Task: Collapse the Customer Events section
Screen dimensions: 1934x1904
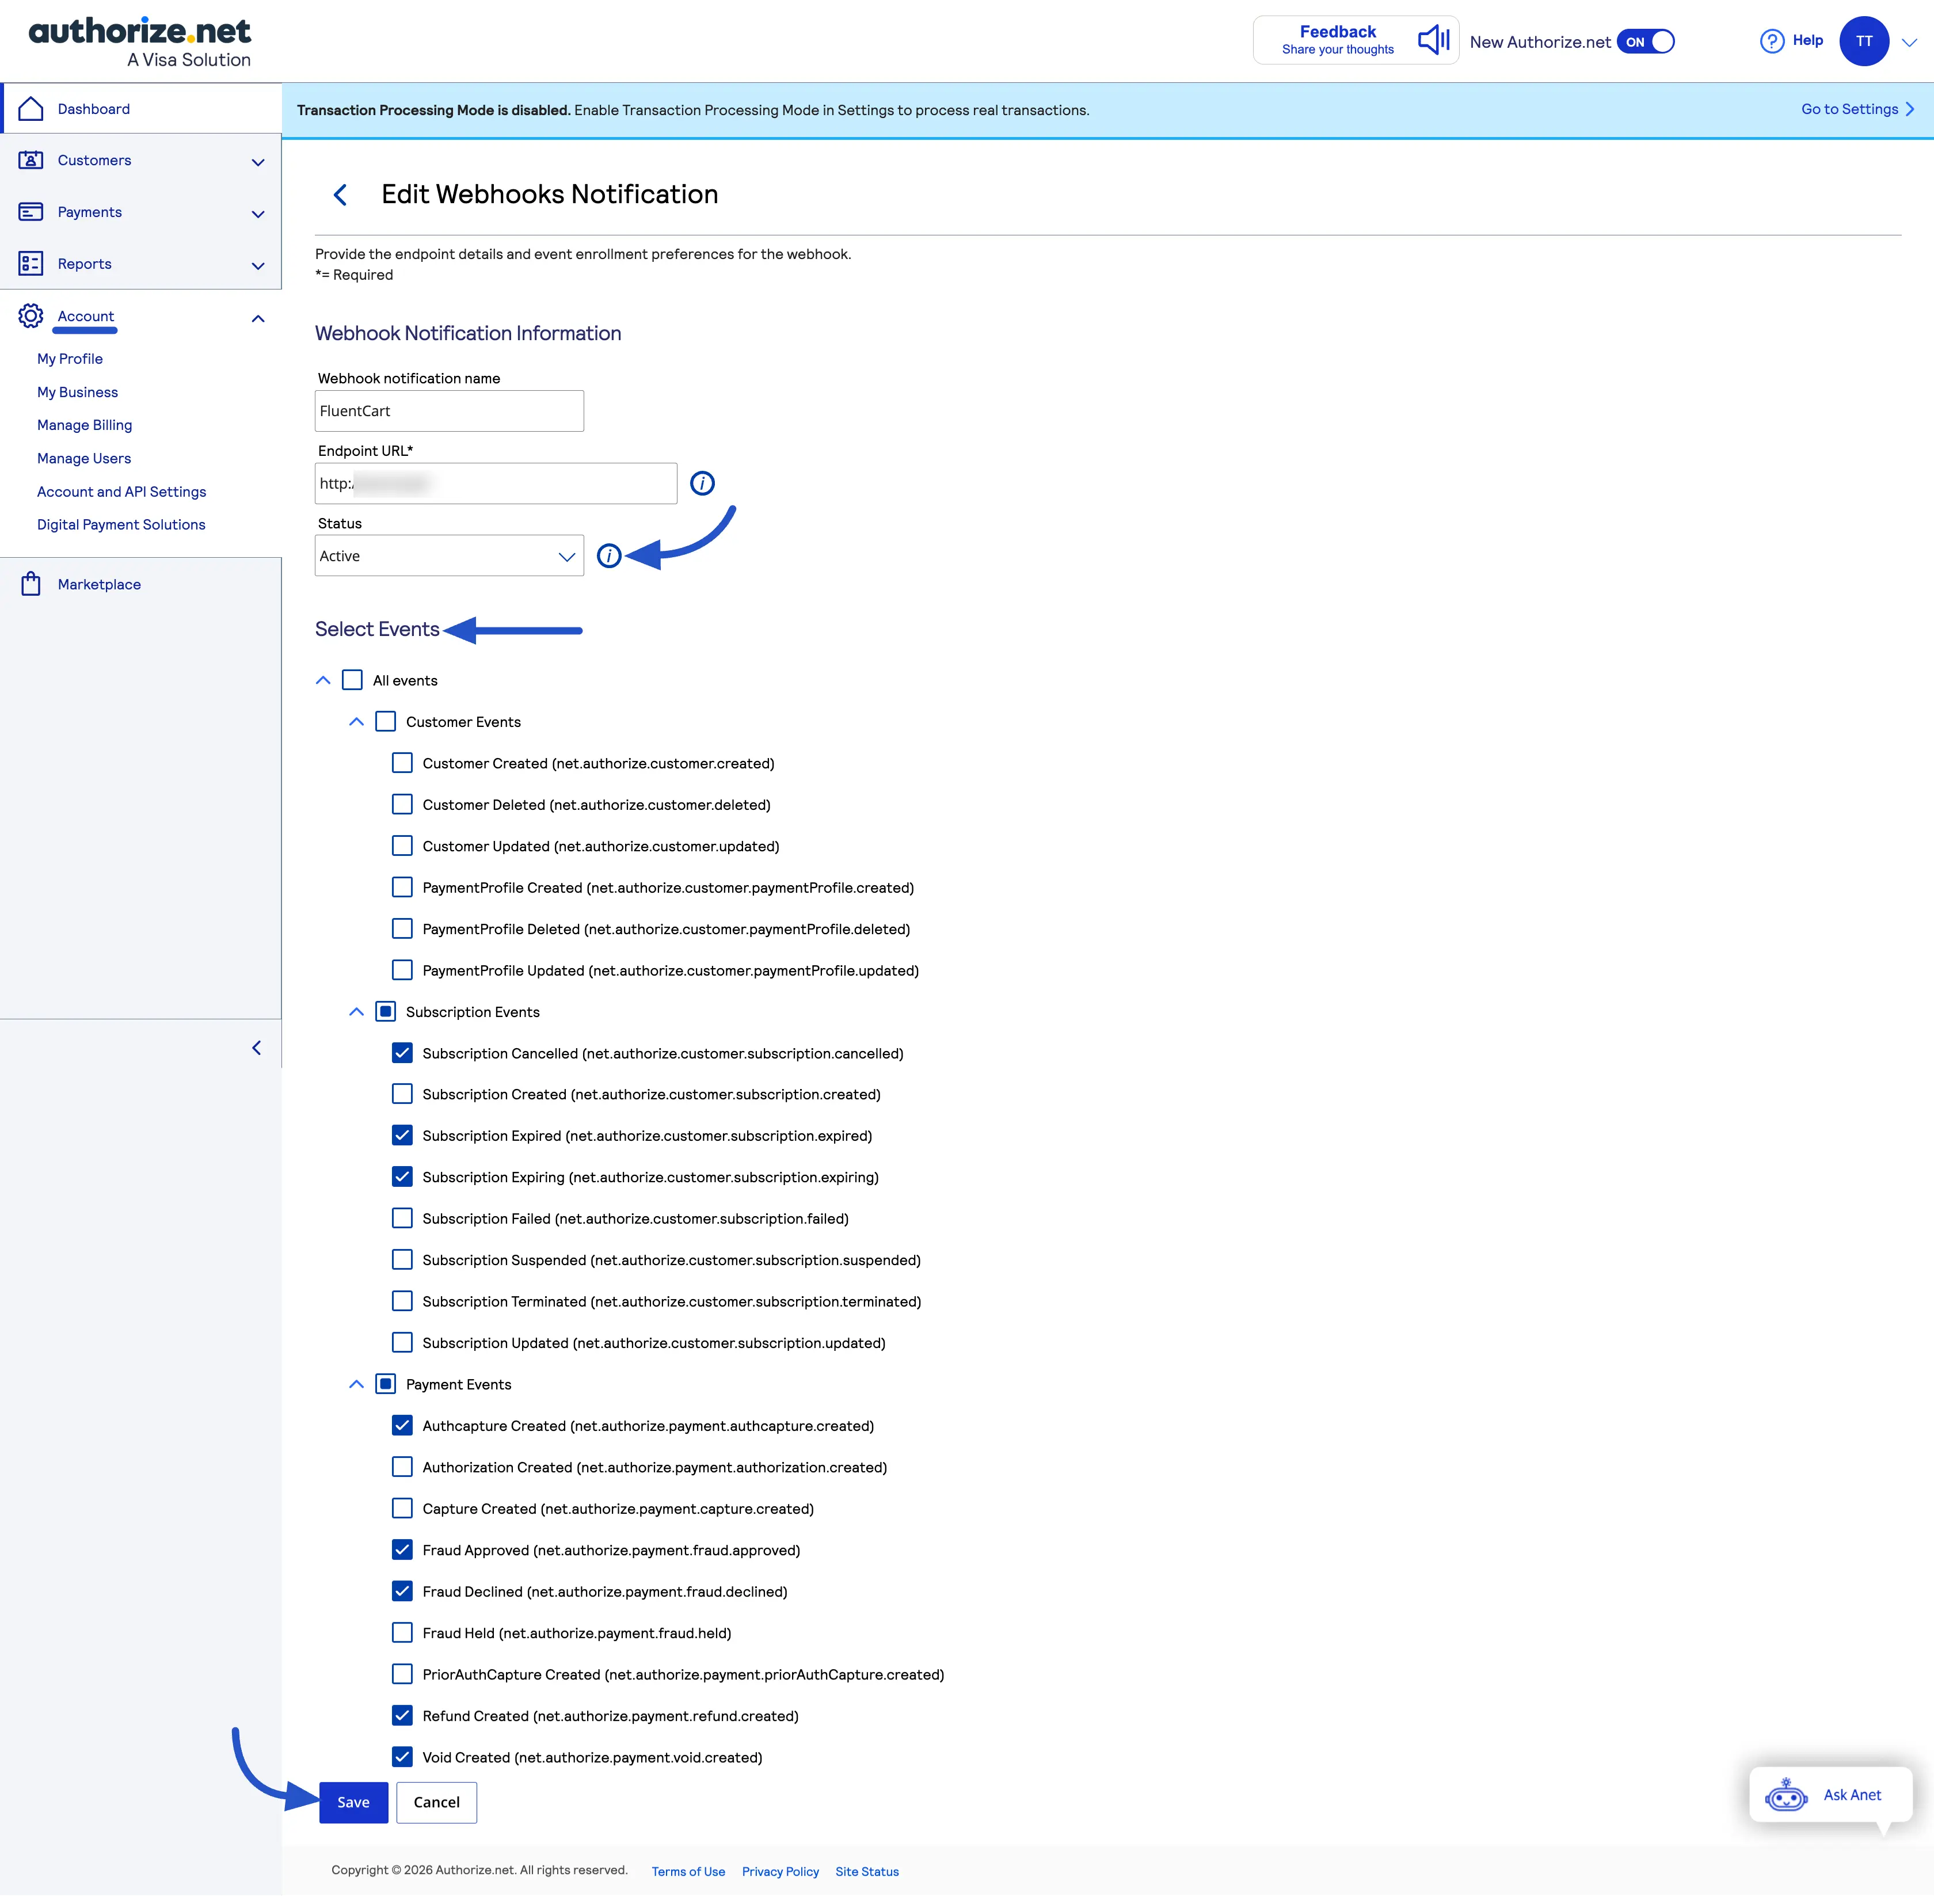Action: [356, 721]
